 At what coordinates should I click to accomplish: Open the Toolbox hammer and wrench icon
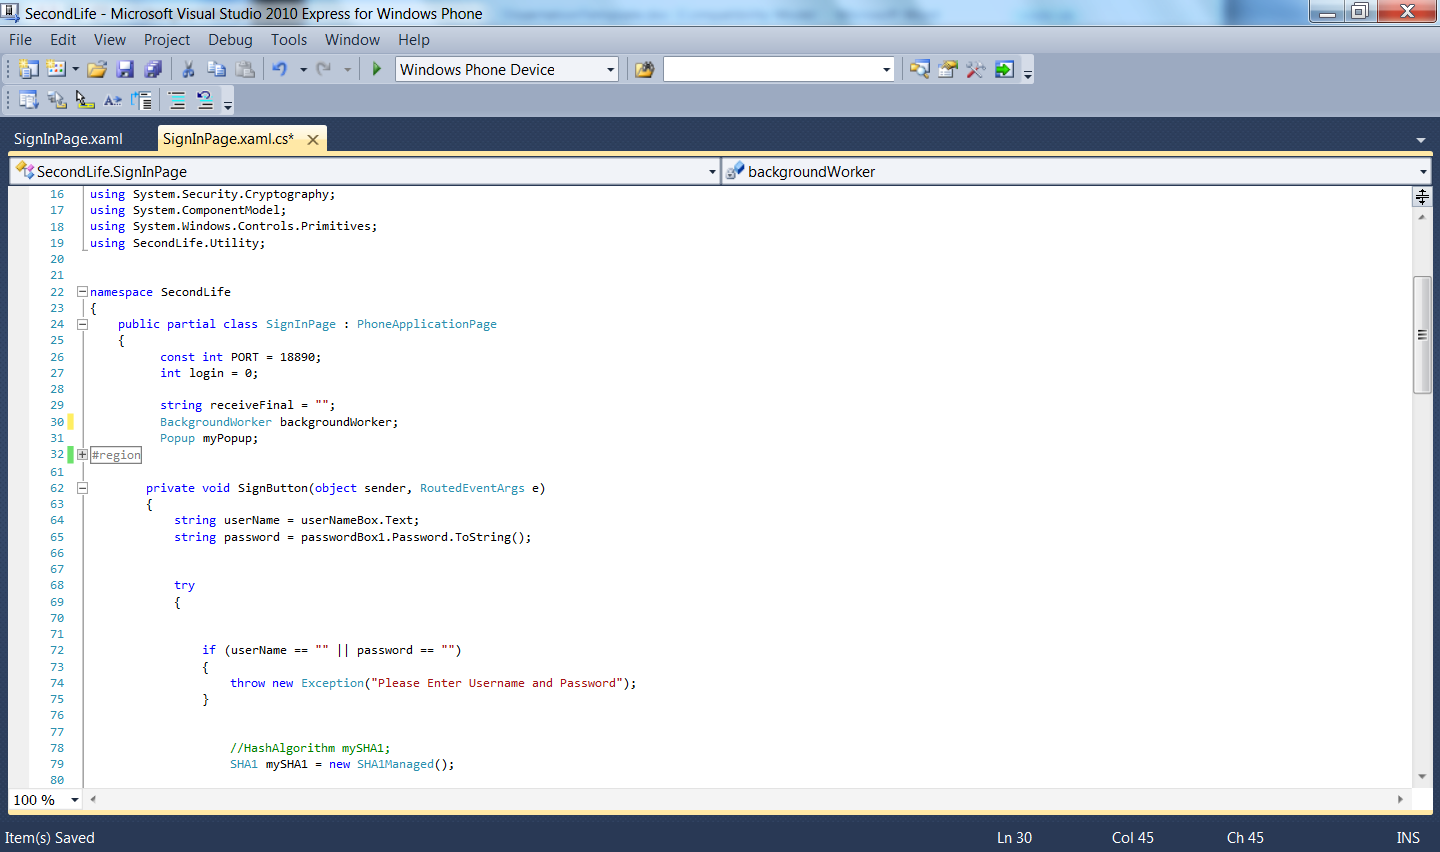point(976,69)
